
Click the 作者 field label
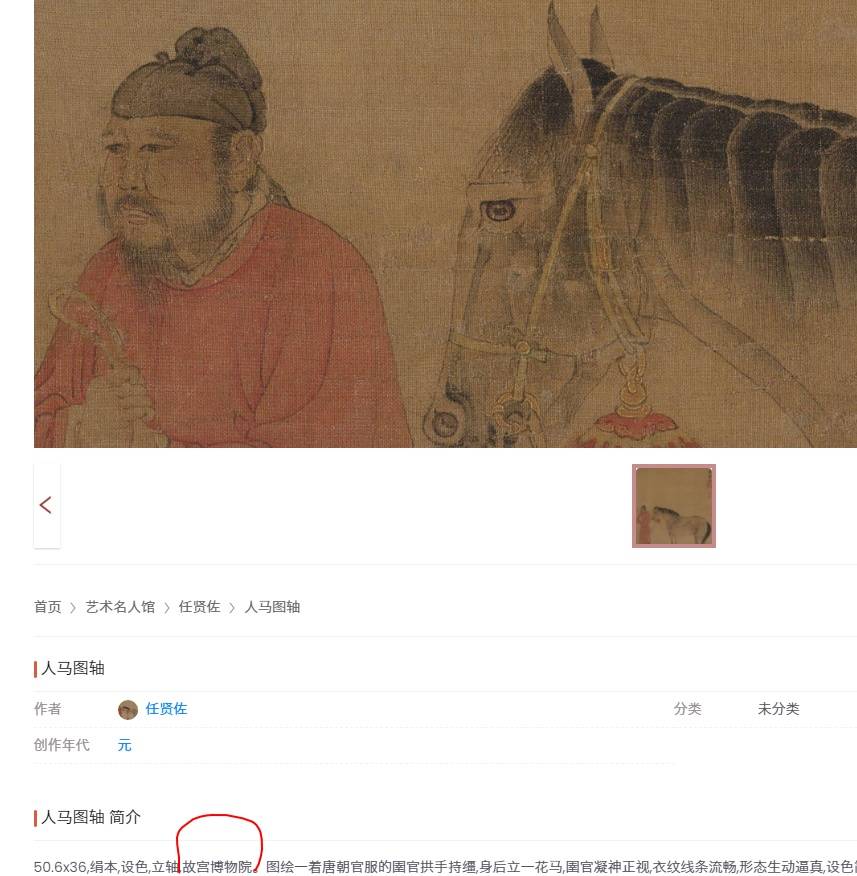click(x=47, y=709)
